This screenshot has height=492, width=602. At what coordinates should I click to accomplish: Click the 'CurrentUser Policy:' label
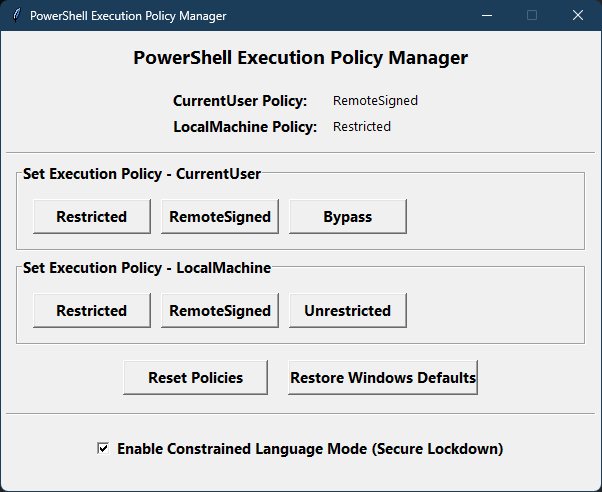[240, 101]
